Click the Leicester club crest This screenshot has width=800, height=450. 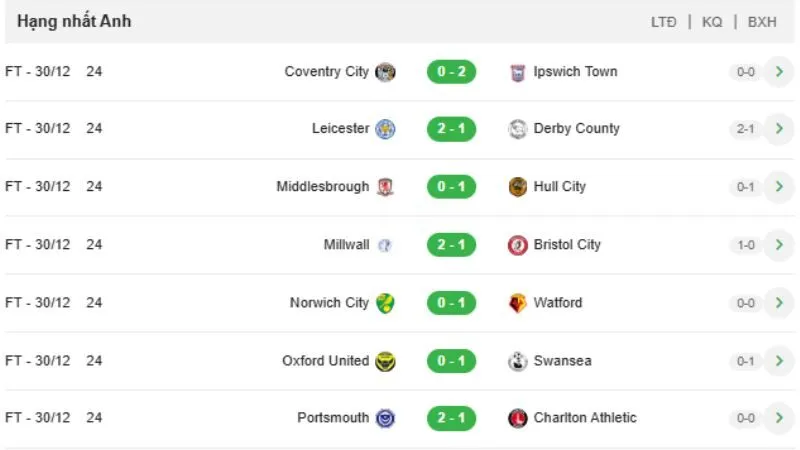tap(385, 129)
